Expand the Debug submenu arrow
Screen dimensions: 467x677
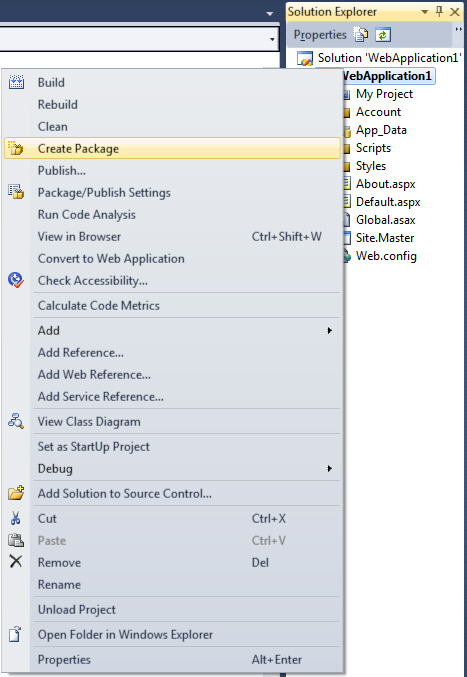pyautogui.click(x=329, y=468)
